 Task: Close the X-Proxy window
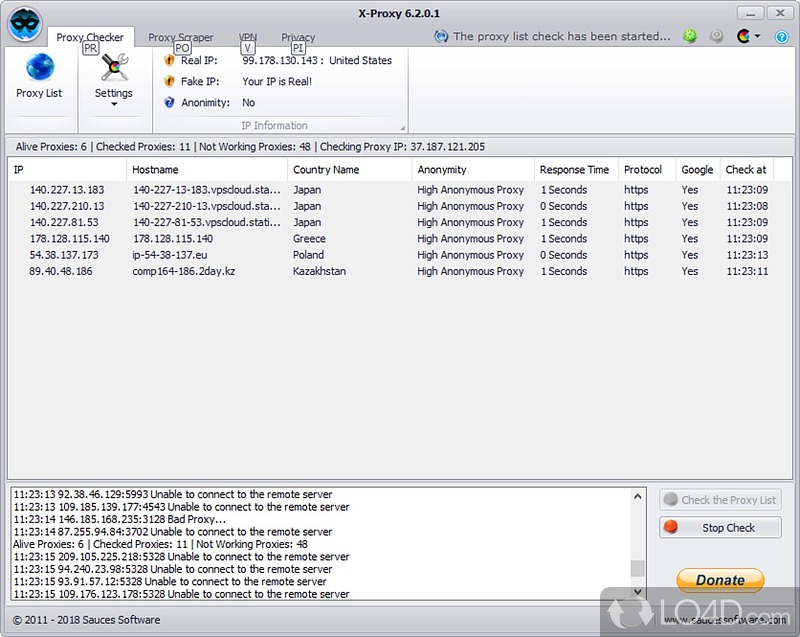pos(780,13)
